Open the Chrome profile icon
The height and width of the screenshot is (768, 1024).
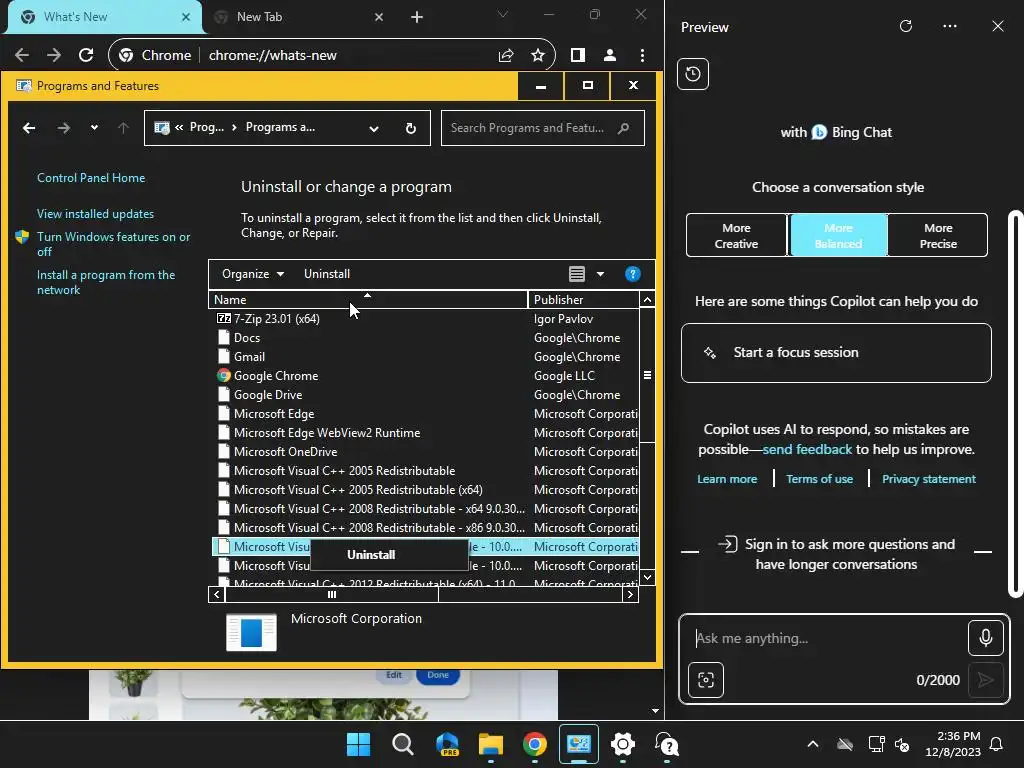pyautogui.click(x=610, y=56)
